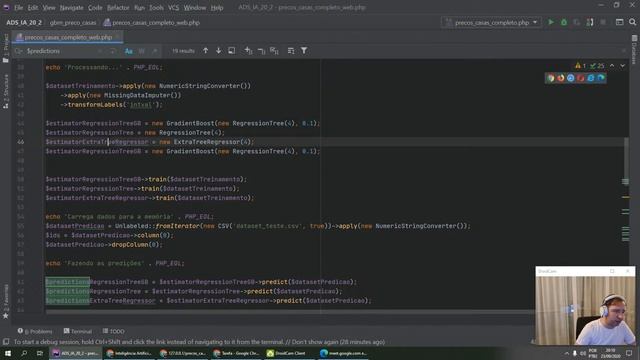Open the Problems tool window

coord(35,331)
